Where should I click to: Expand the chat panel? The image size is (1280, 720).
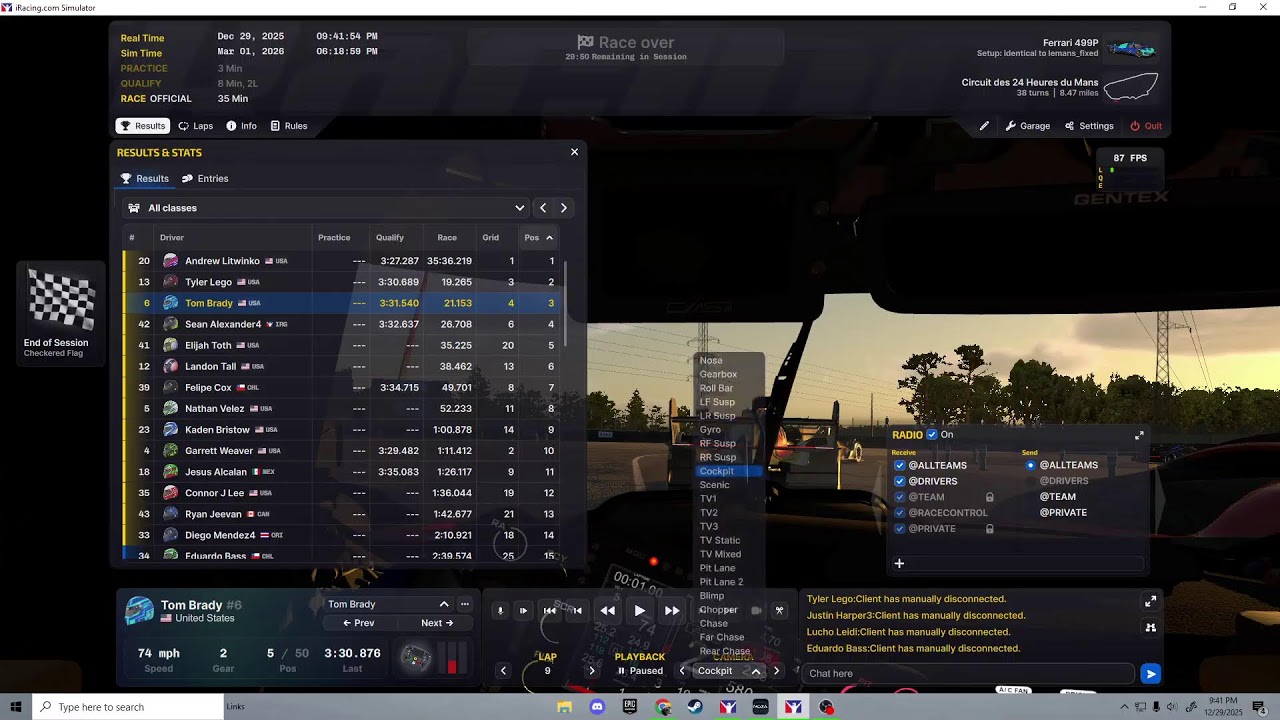(x=1150, y=601)
